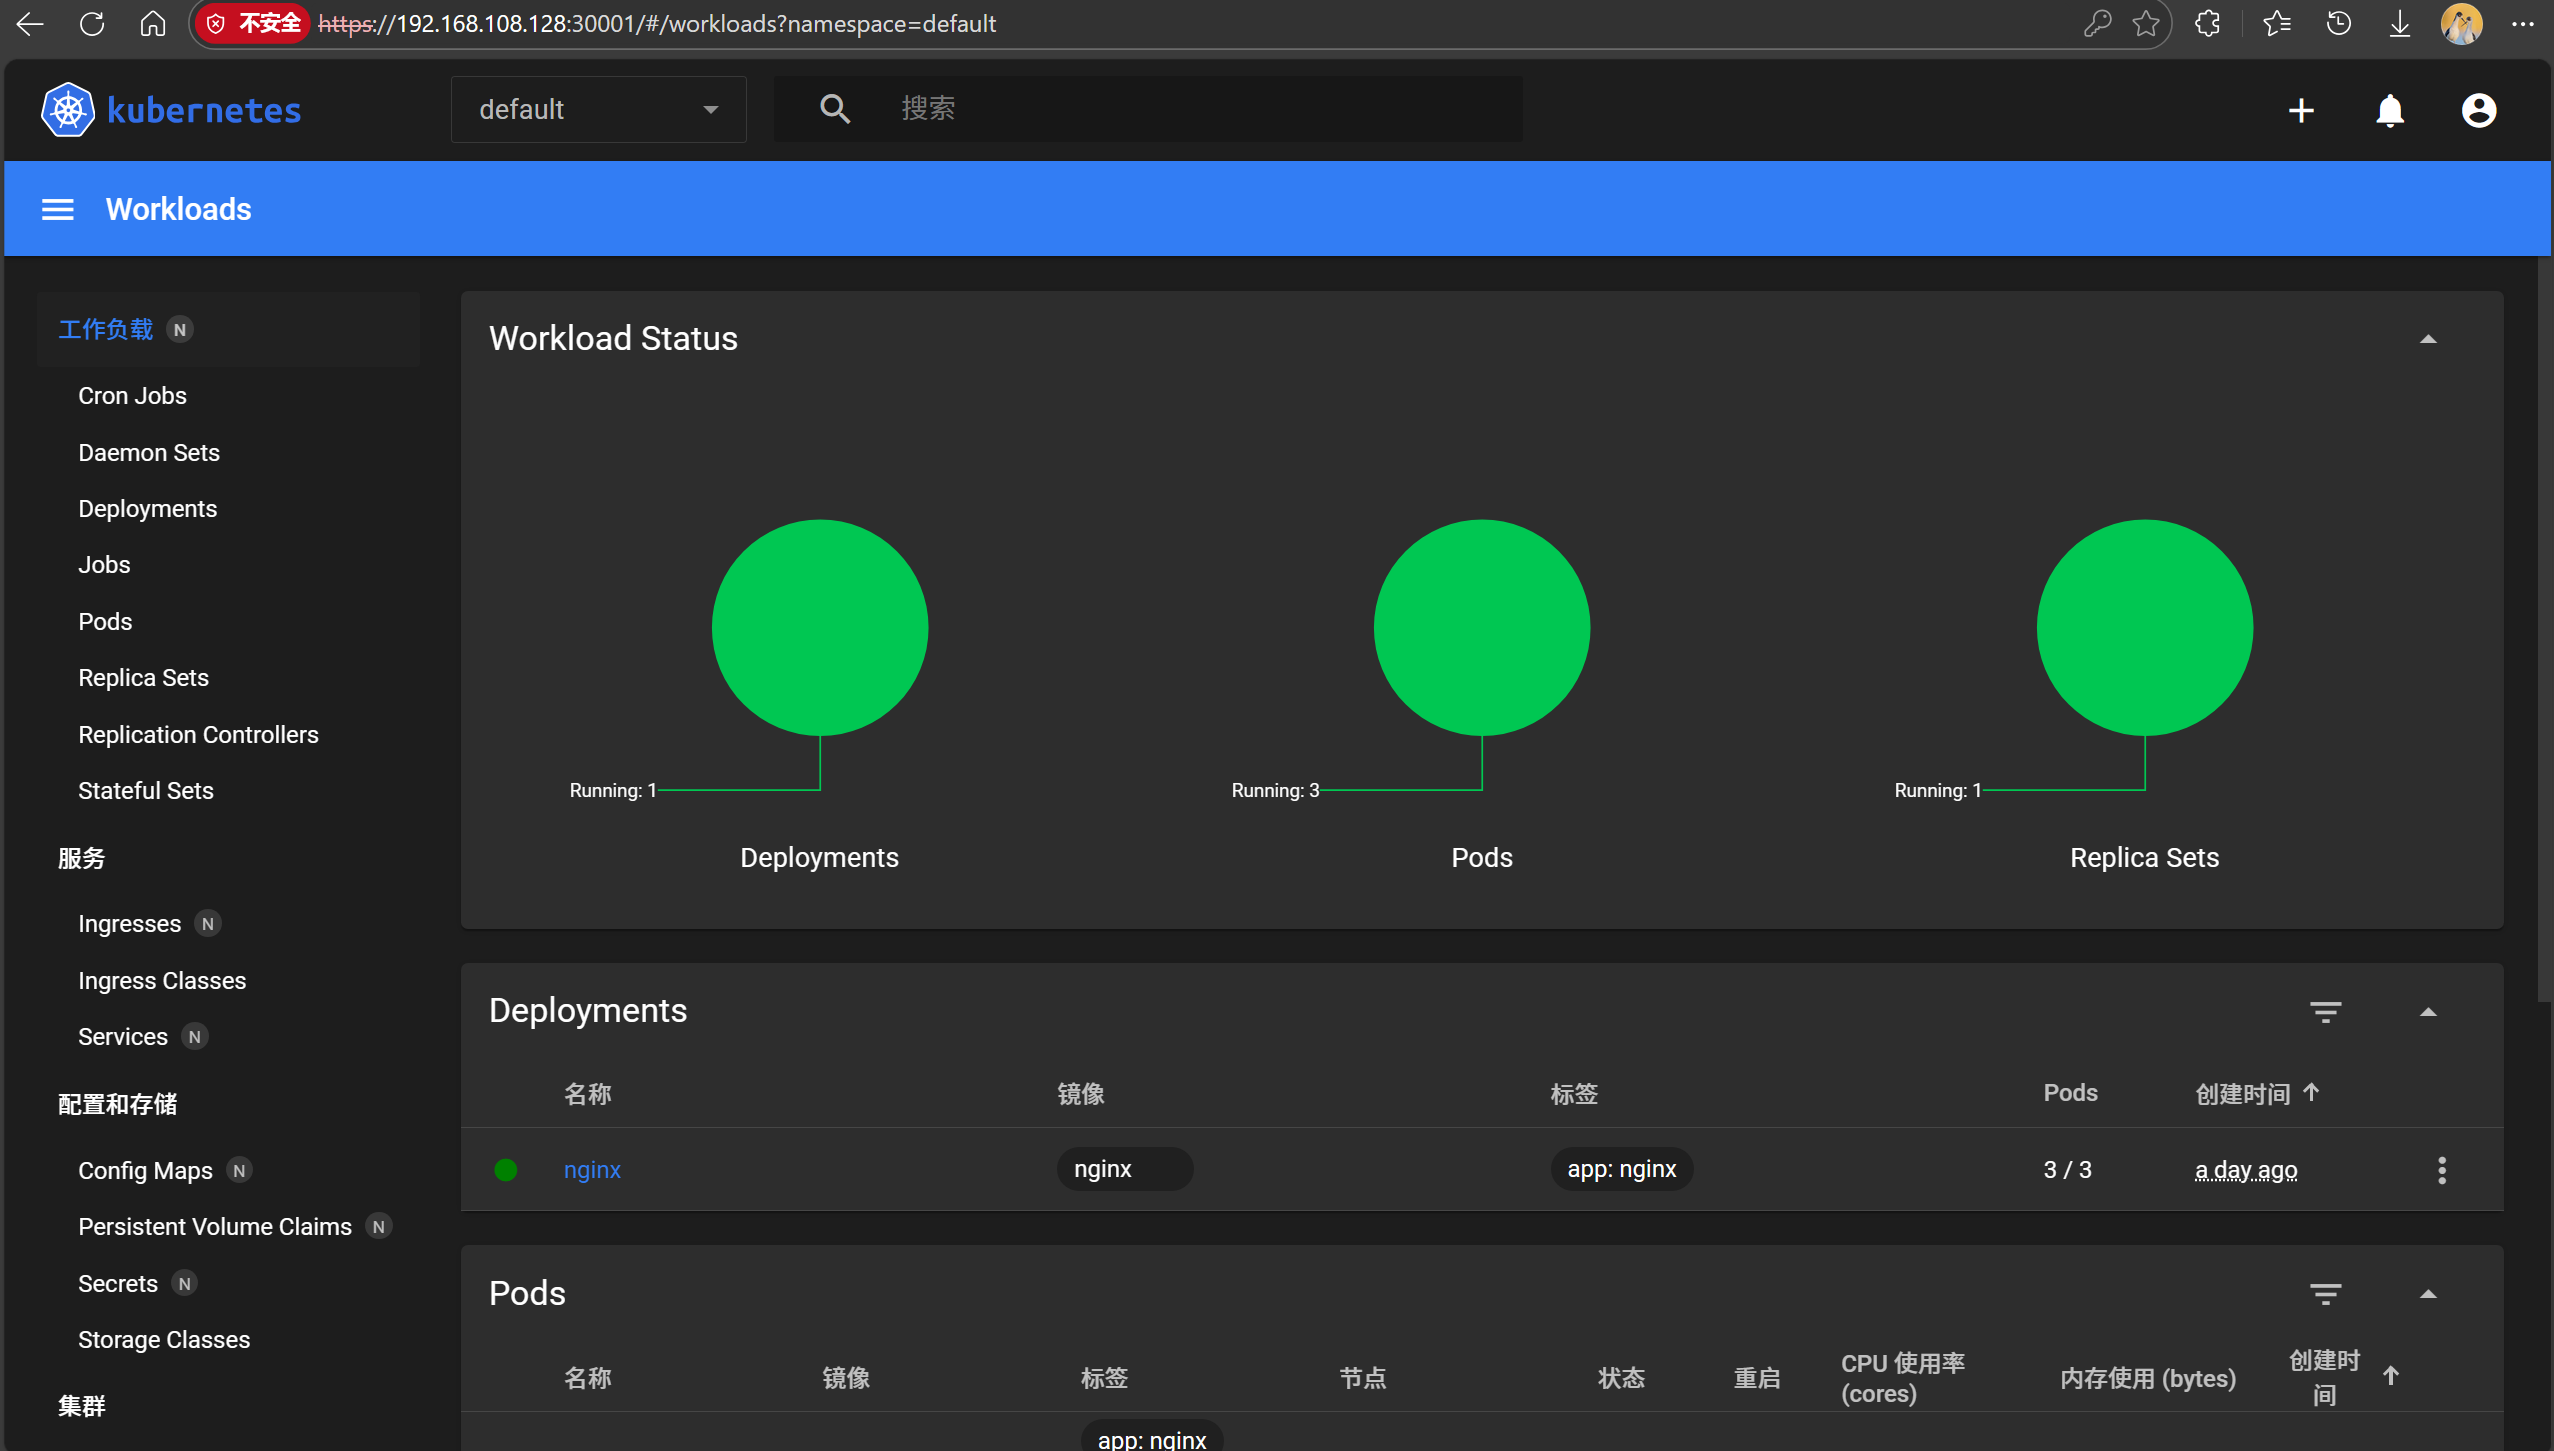This screenshot has width=2554, height=1451.
Task: Open the notifications bell icon
Action: click(2390, 110)
